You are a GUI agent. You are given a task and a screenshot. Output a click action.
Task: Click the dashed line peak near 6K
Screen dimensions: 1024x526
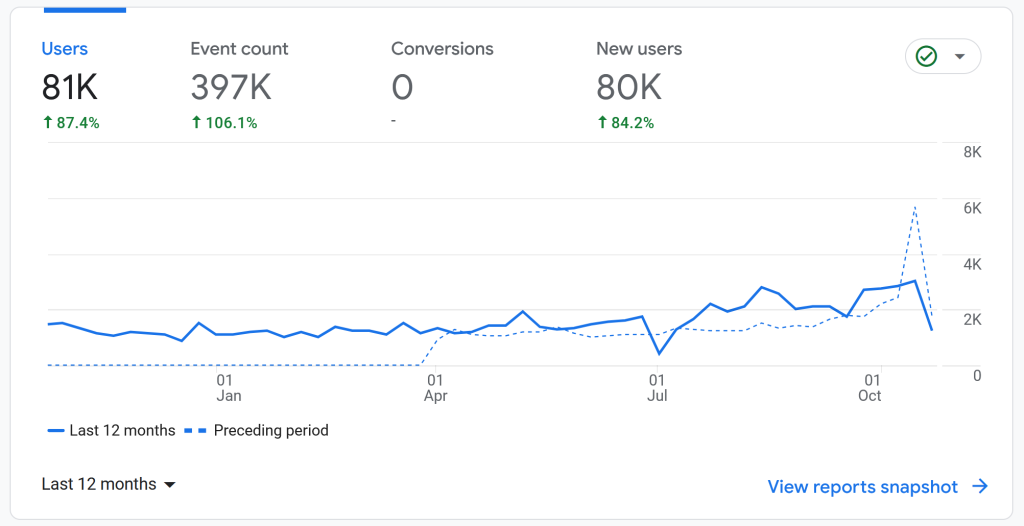coord(915,207)
